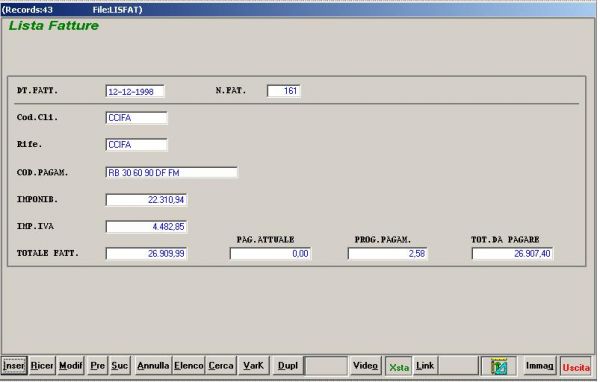Viewport: 600px width, 382px height.
Task: Click the TOT.DA PAGARE label
Action: coord(505,240)
